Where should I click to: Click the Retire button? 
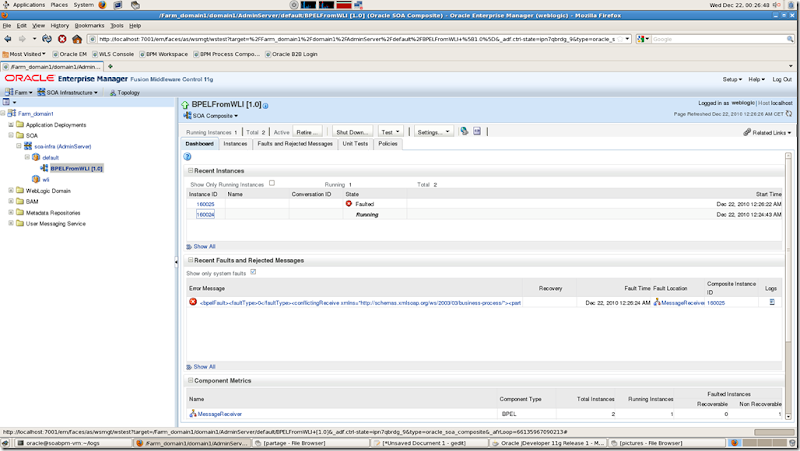[x=307, y=132]
